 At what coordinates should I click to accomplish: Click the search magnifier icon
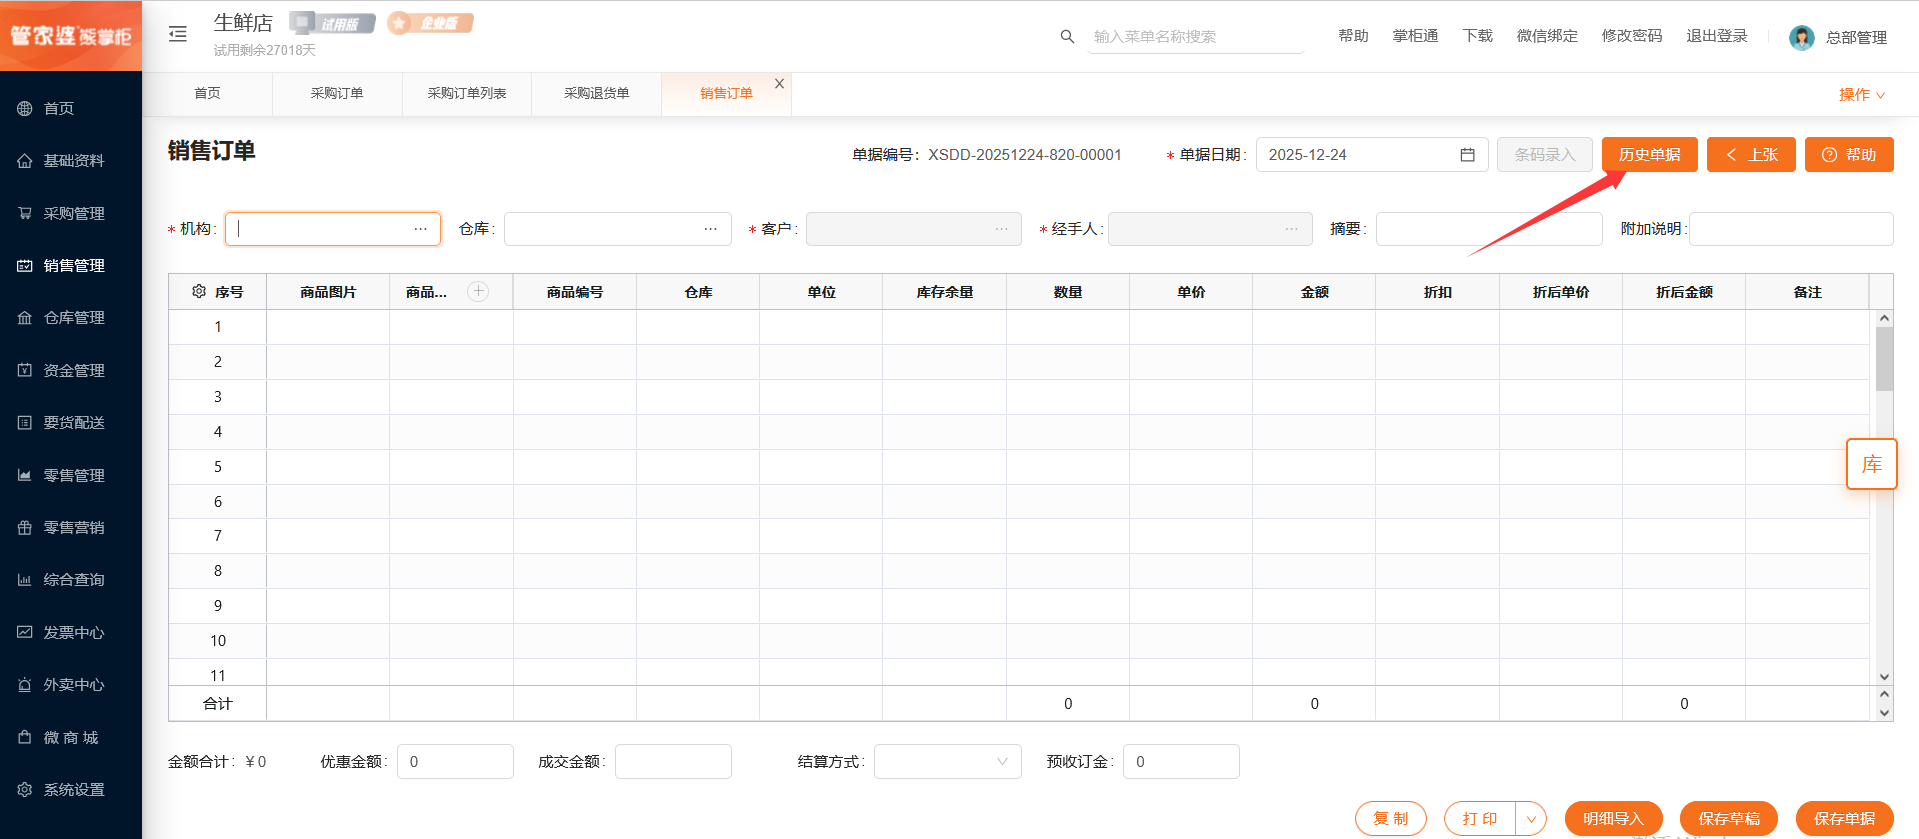pyautogui.click(x=1067, y=37)
